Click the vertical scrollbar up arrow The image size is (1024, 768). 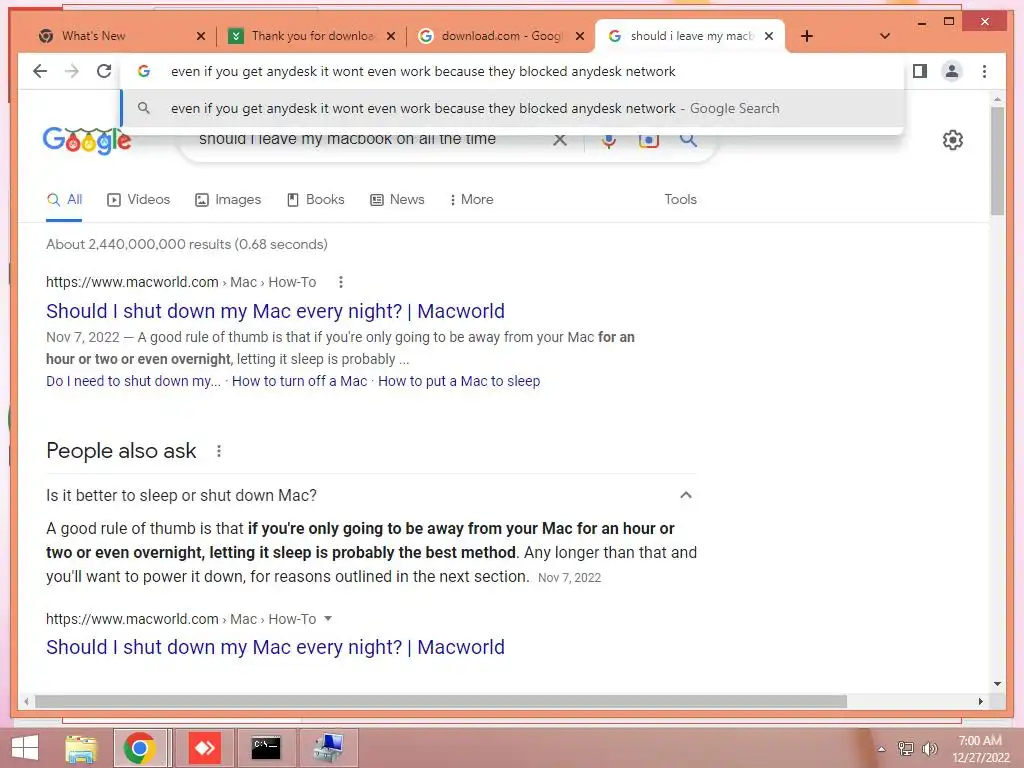click(997, 99)
